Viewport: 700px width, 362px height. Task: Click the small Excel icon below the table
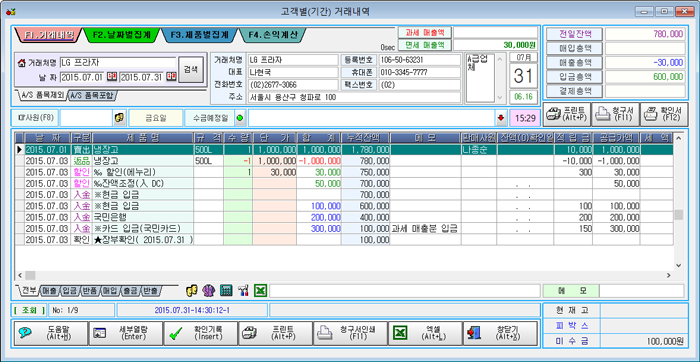coord(260,291)
